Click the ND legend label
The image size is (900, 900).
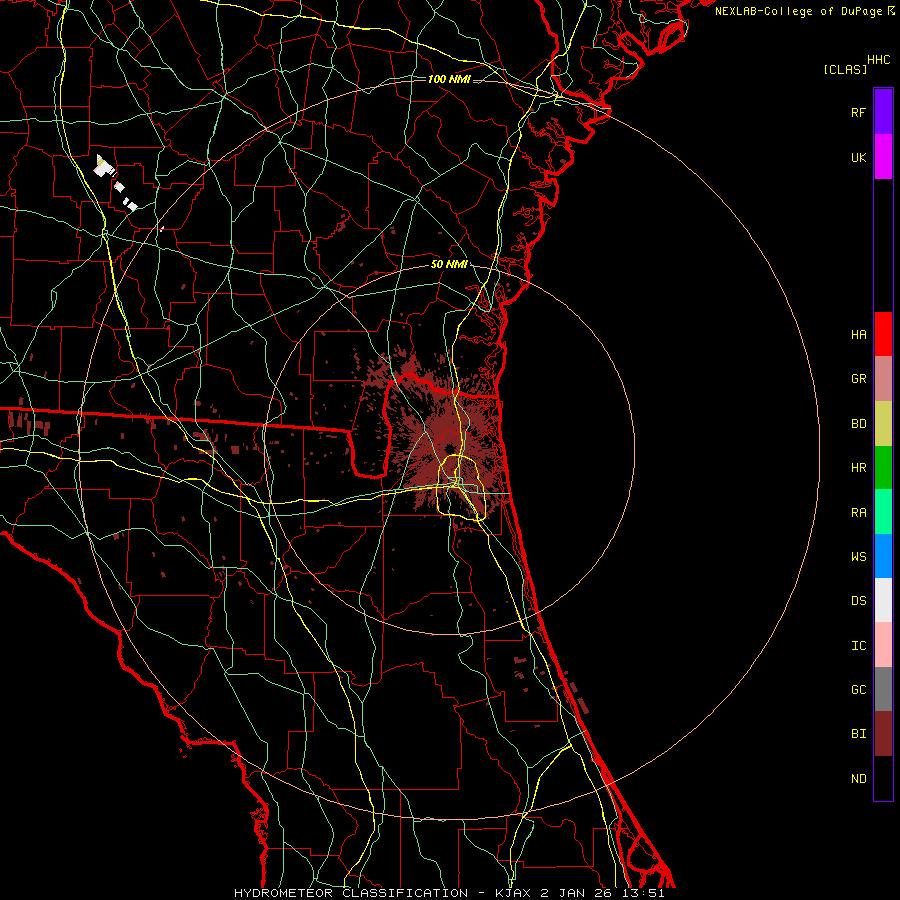(x=858, y=779)
